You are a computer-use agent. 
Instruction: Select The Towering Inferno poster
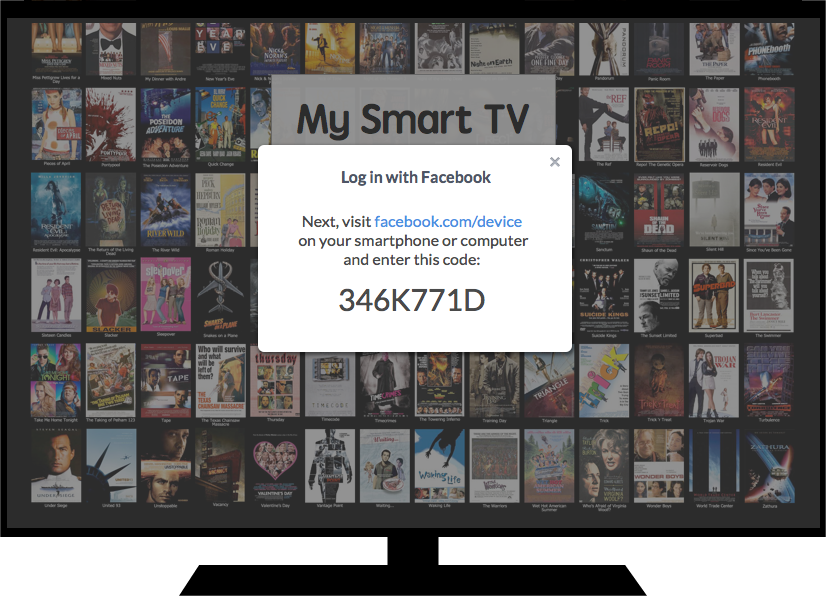point(439,384)
